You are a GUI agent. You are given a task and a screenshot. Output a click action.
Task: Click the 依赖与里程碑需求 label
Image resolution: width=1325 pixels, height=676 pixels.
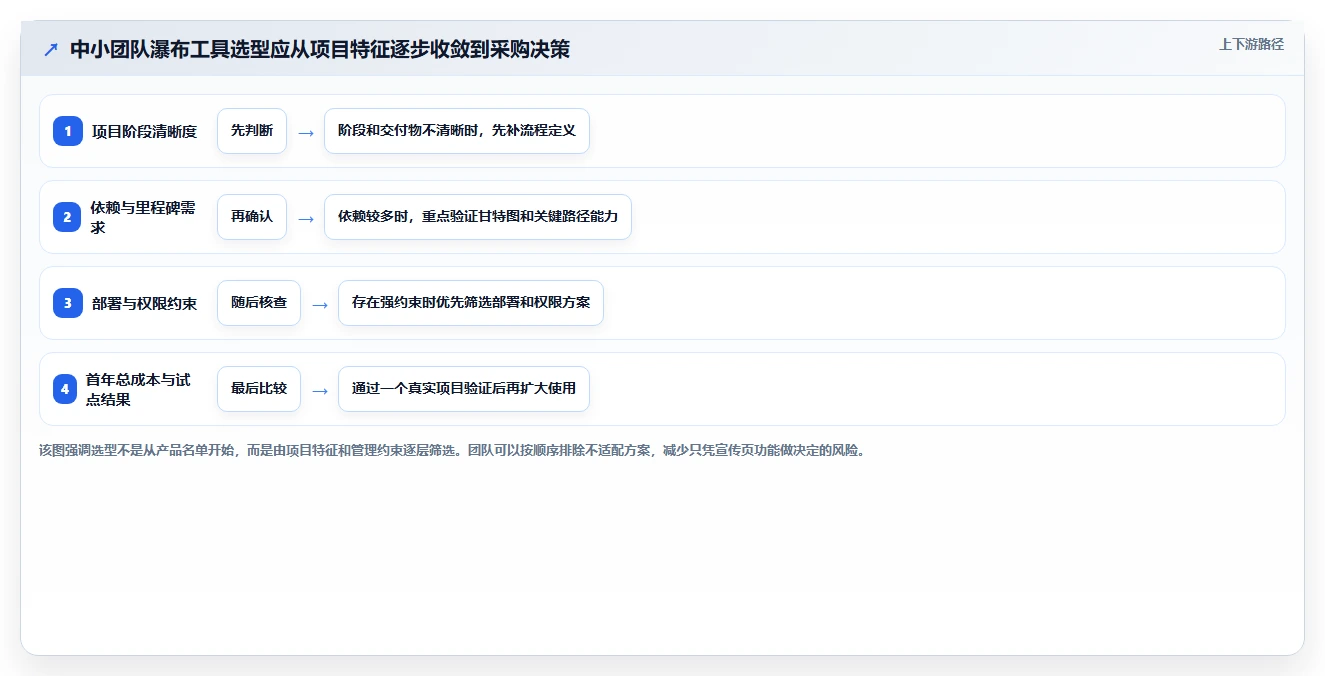click(x=143, y=217)
